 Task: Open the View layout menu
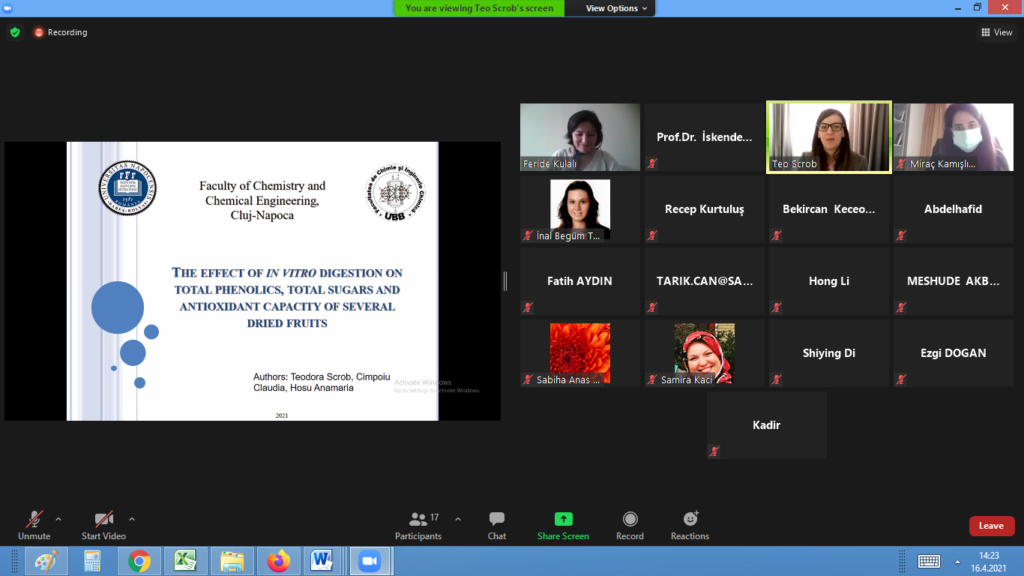(x=996, y=32)
